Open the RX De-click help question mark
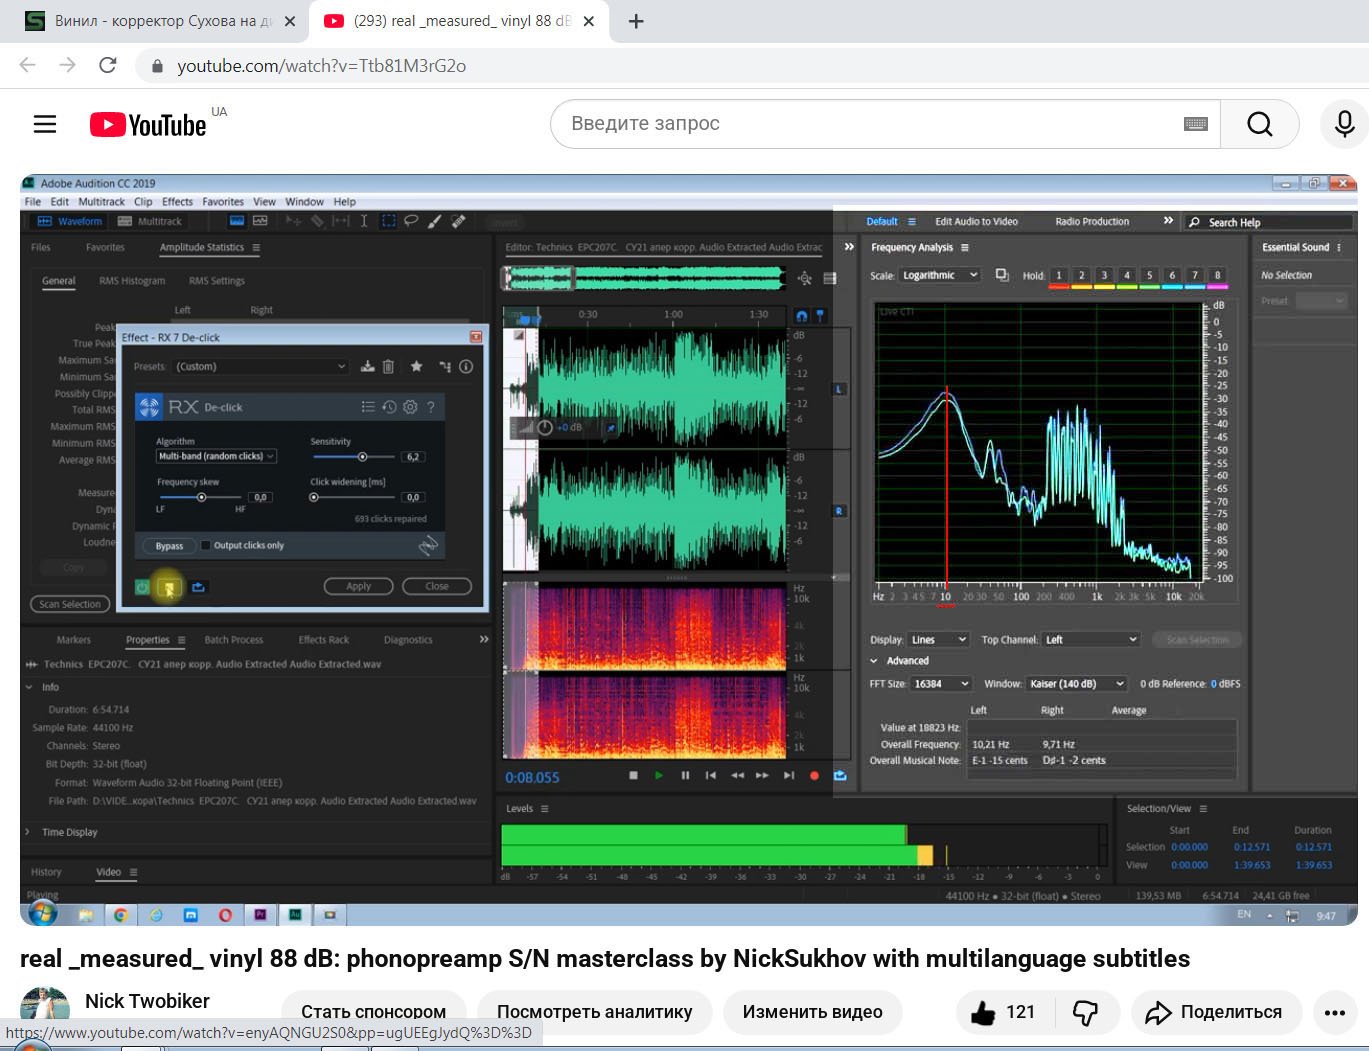This screenshot has height=1051, width=1369. click(431, 407)
